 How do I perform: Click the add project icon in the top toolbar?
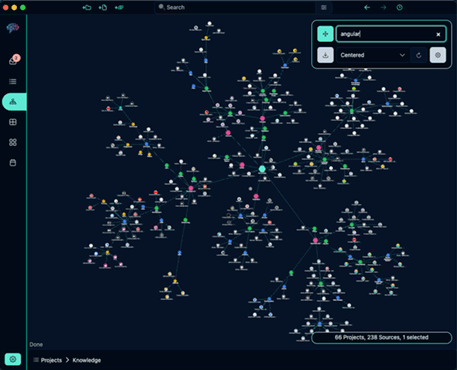pyautogui.click(x=87, y=7)
